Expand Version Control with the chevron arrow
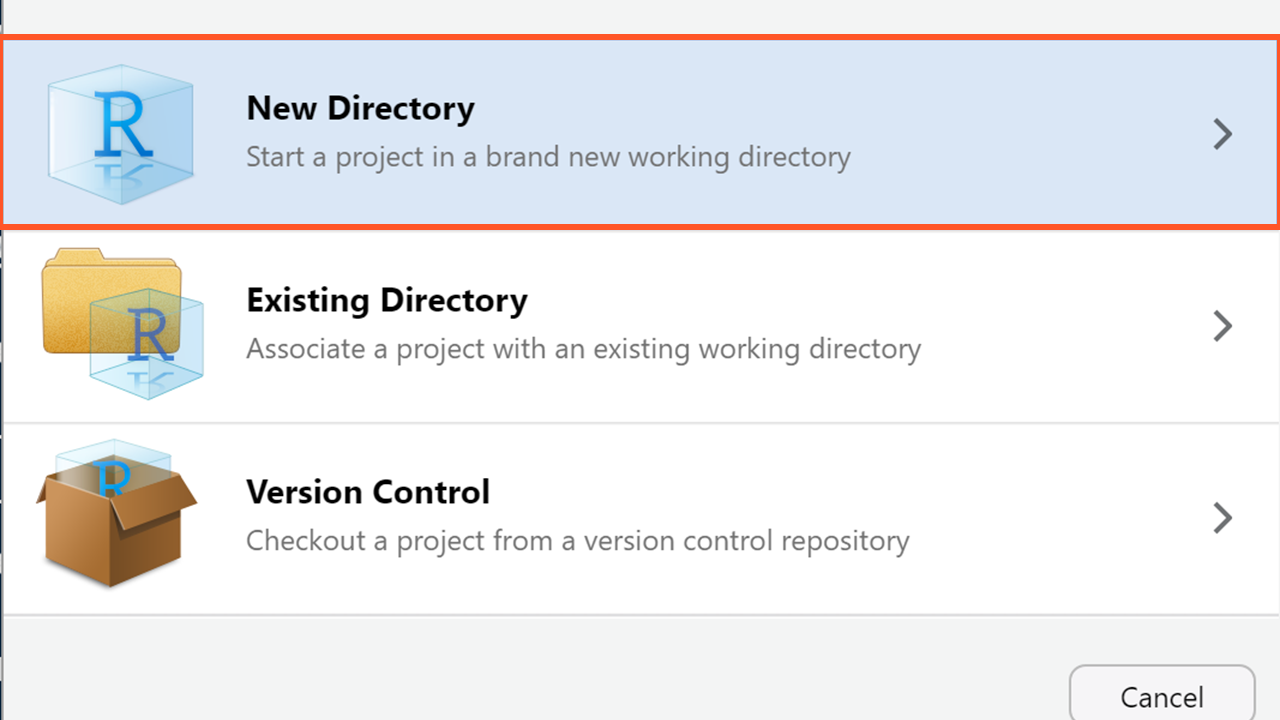The image size is (1280, 720). (1222, 518)
